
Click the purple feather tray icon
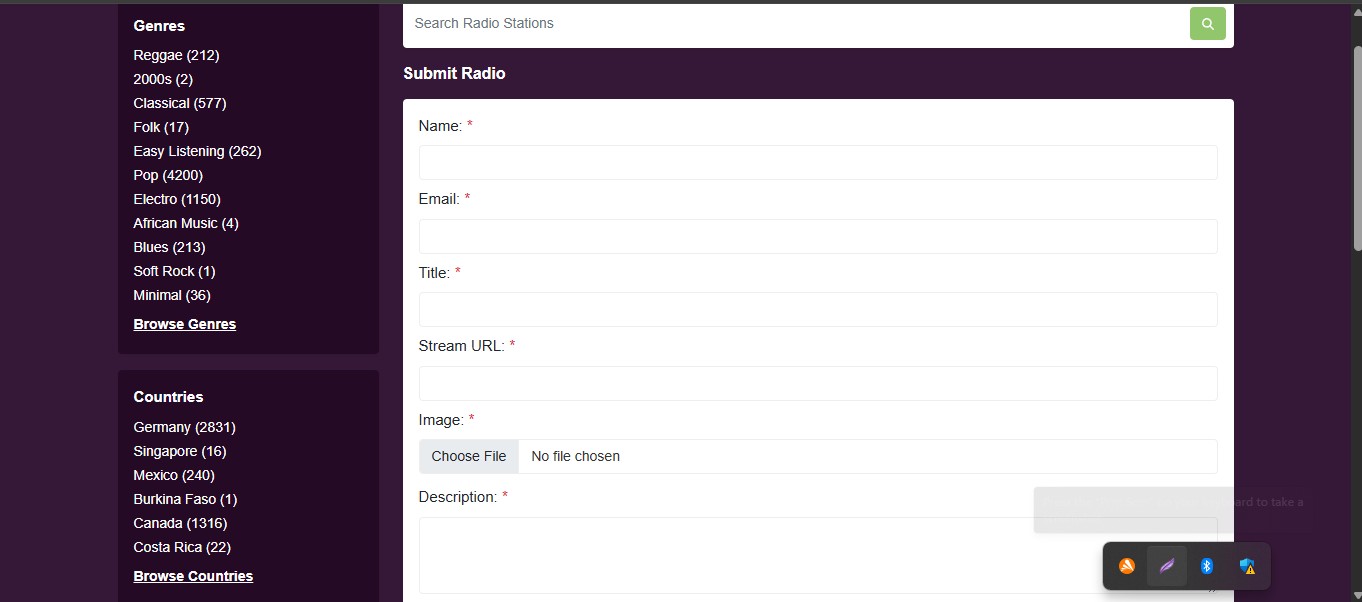(1167, 566)
